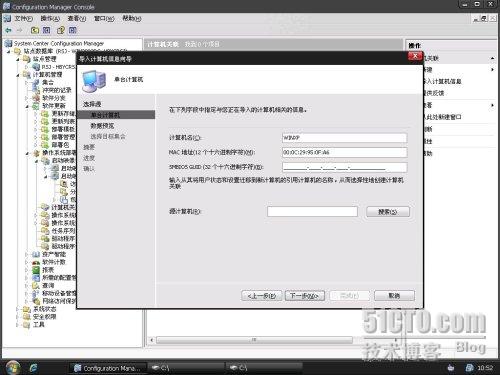This screenshot has width=500, height=375.
Task: Click the 冲突的记录 icon in tree
Action: (x=36, y=90)
